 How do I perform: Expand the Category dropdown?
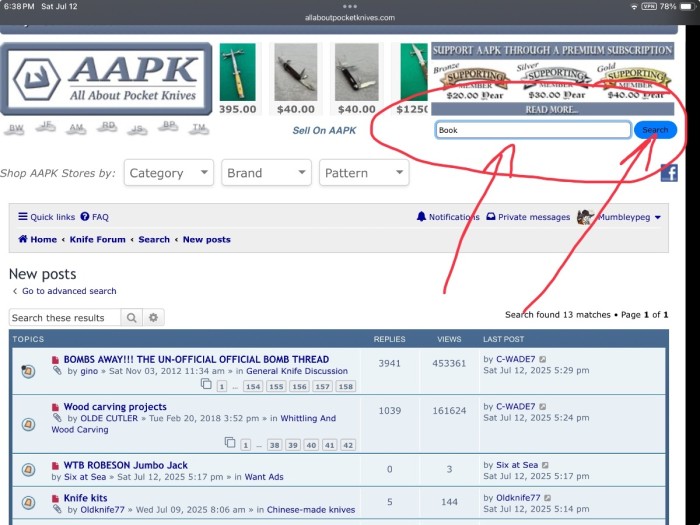coord(169,173)
